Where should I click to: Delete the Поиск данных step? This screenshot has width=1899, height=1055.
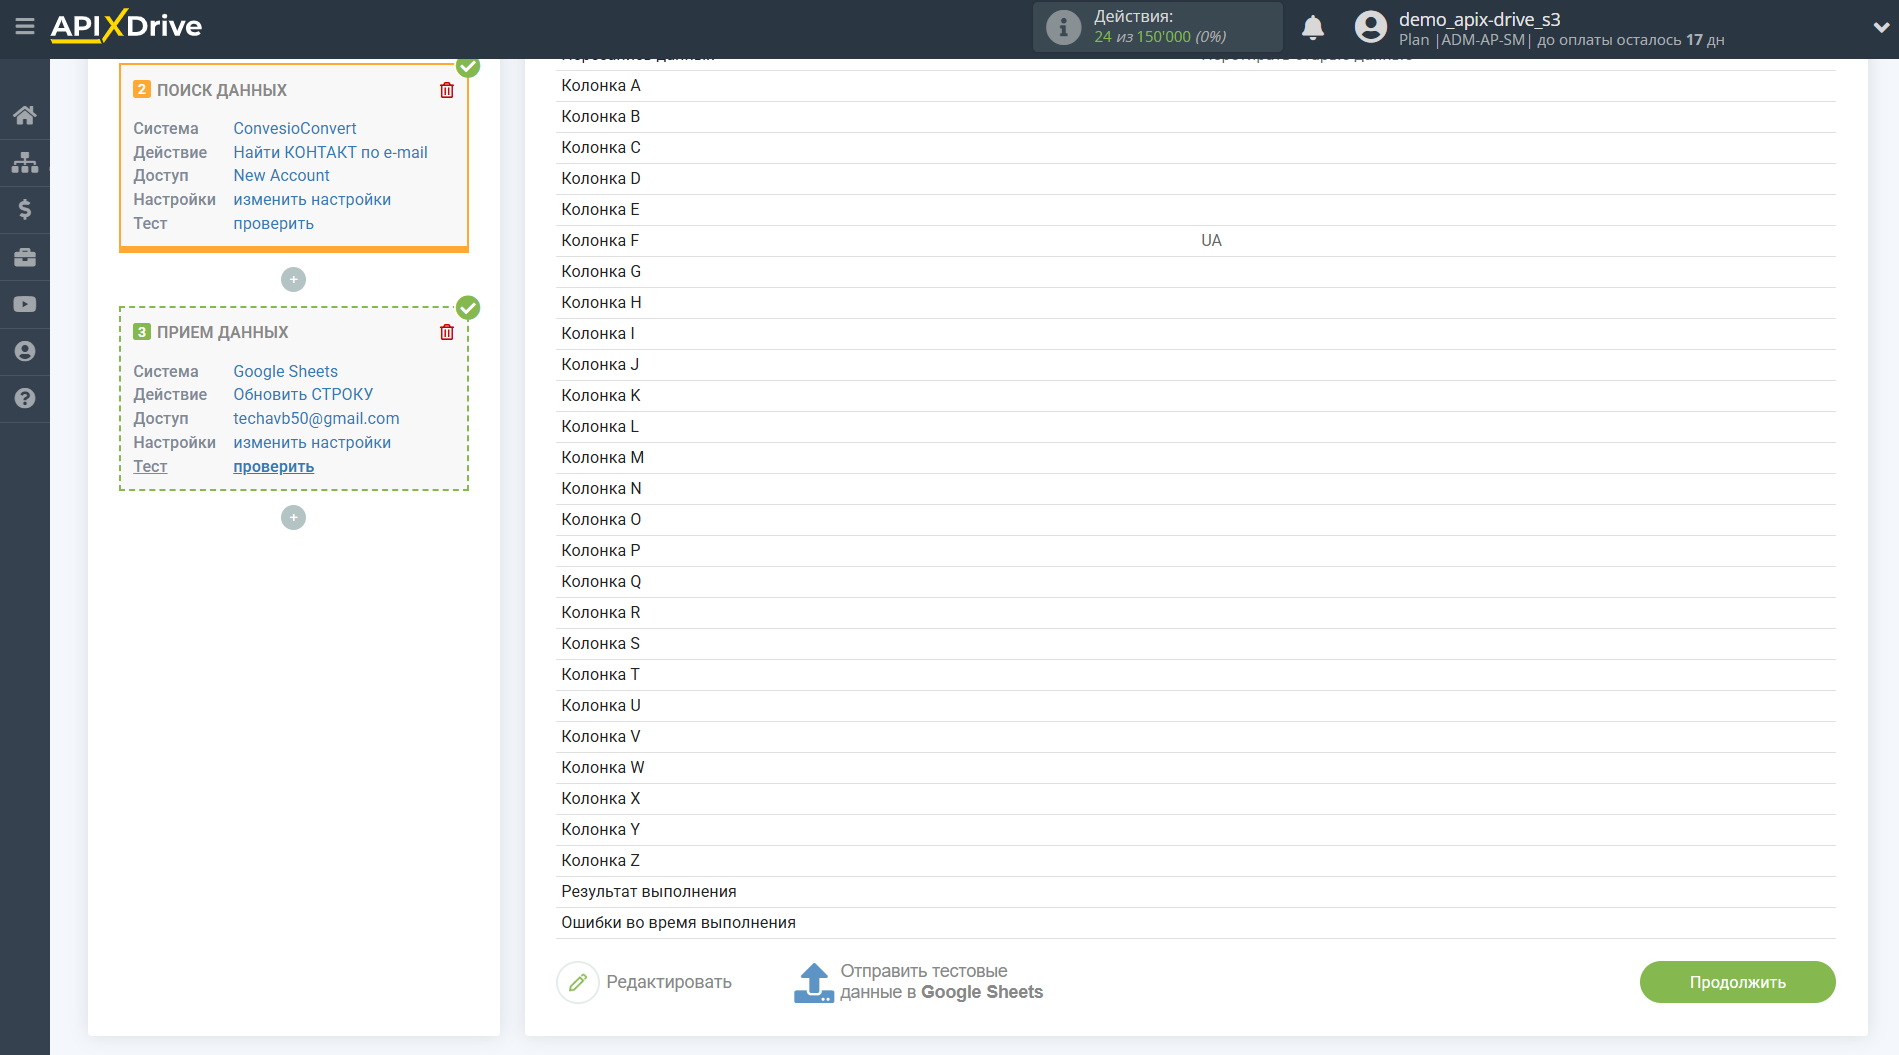[447, 90]
